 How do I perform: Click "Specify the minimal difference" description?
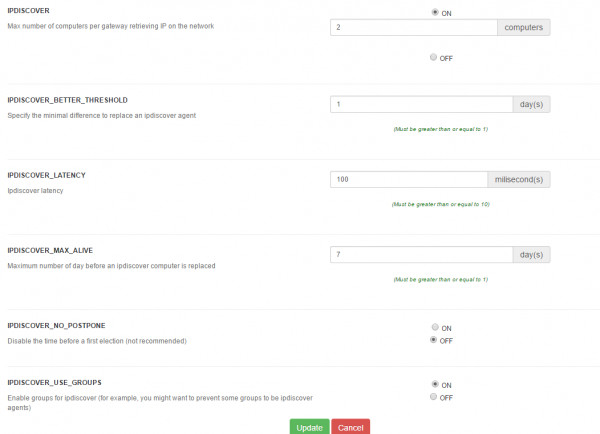click(101, 116)
